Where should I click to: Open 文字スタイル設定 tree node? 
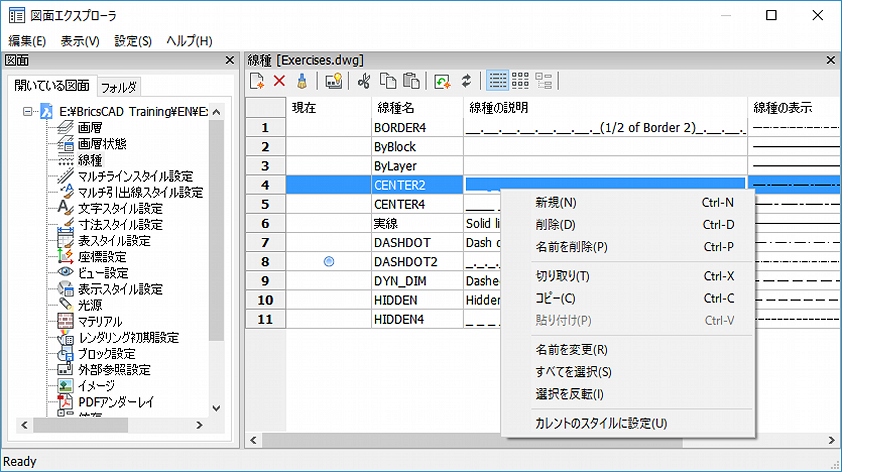120,209
